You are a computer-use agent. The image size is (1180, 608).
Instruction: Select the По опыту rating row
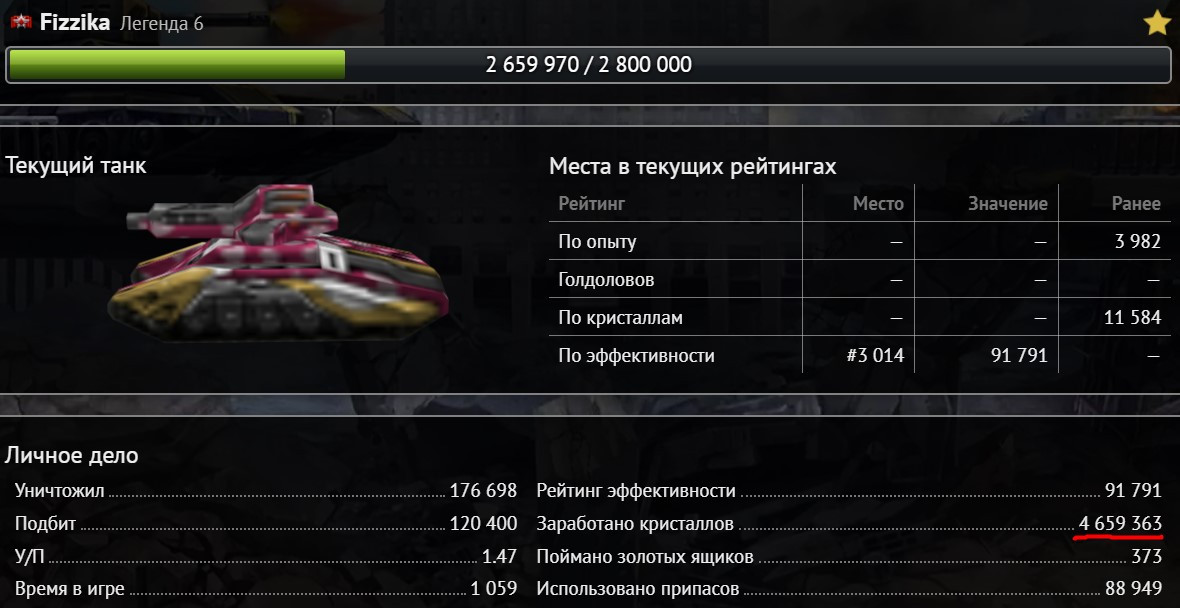(859, 242)
